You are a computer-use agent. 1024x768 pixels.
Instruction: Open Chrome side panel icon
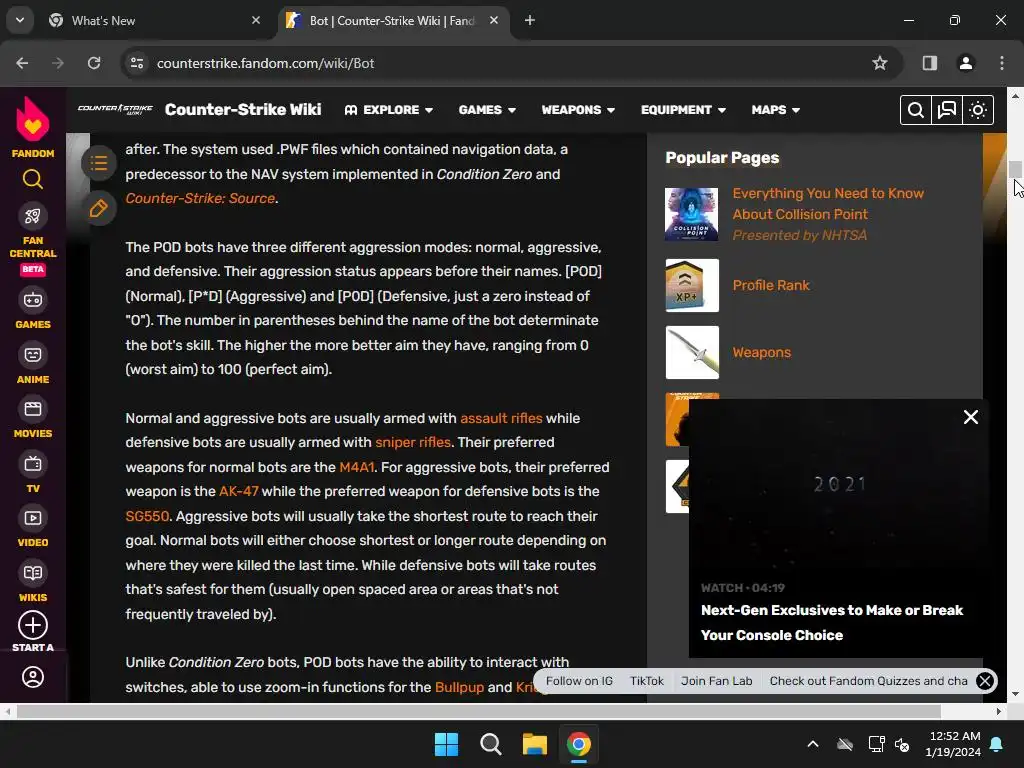[x=929, y=63]
